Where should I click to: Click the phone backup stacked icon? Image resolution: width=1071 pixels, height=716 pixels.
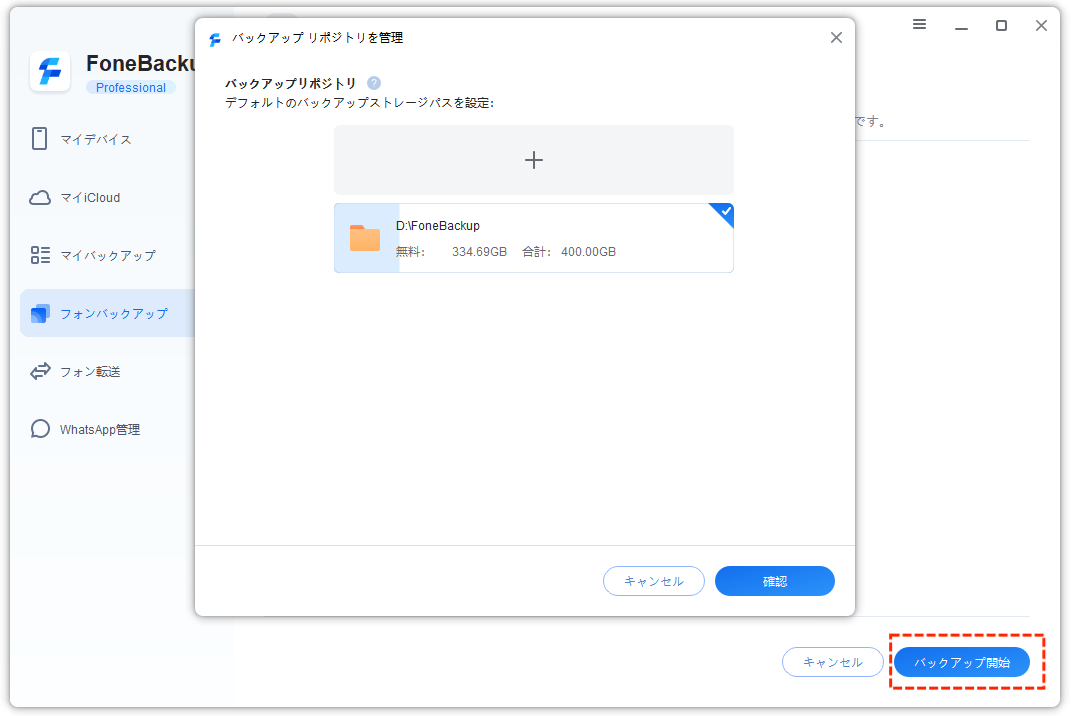coord(40,314)
